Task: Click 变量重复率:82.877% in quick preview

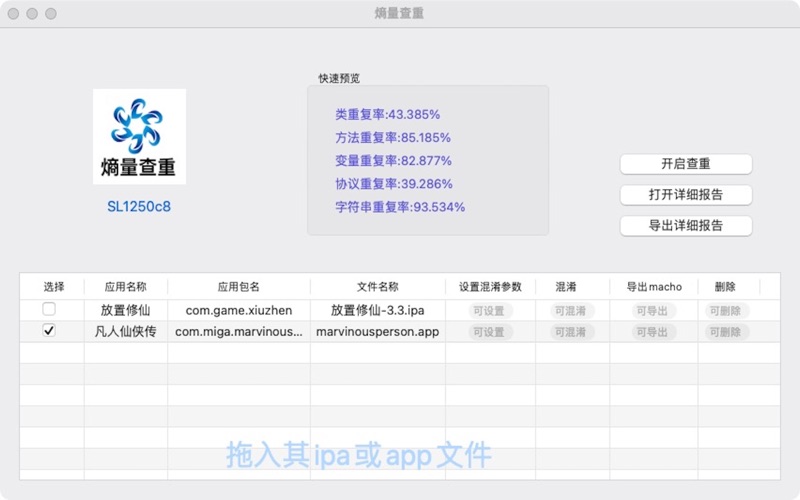Action: 393,161
